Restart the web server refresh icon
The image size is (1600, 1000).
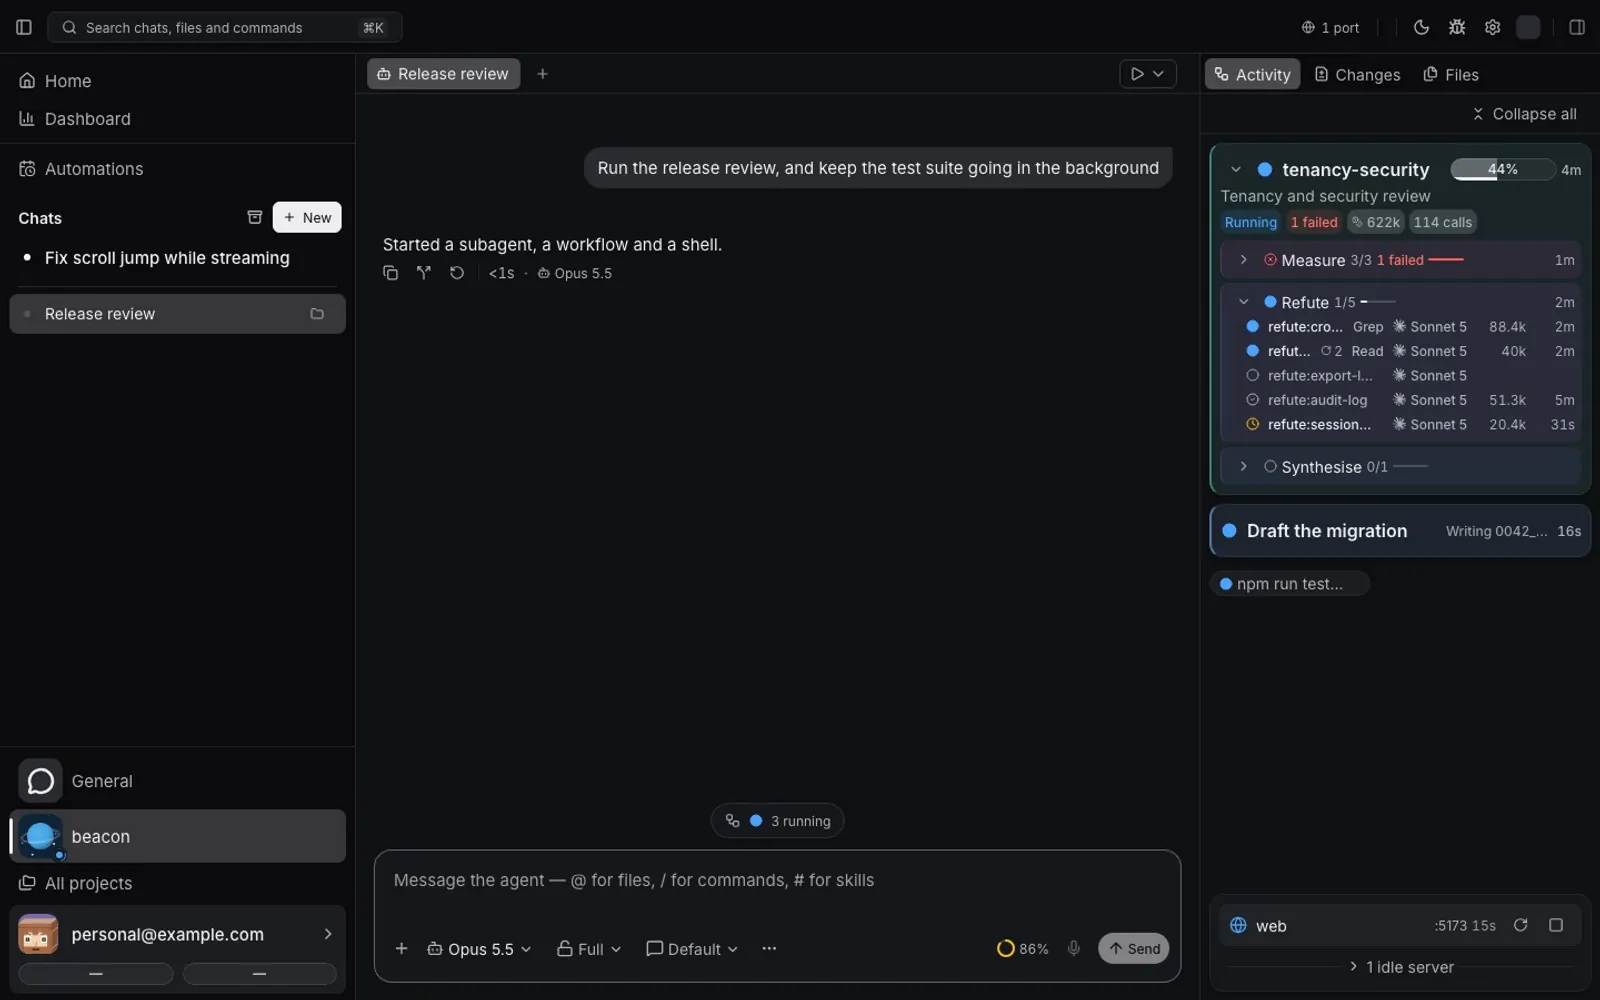[x=1520, y=926]
